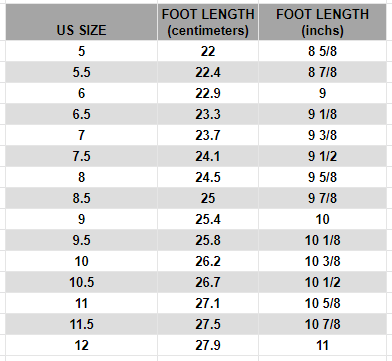Click the US size 11.5 cell

82,324
